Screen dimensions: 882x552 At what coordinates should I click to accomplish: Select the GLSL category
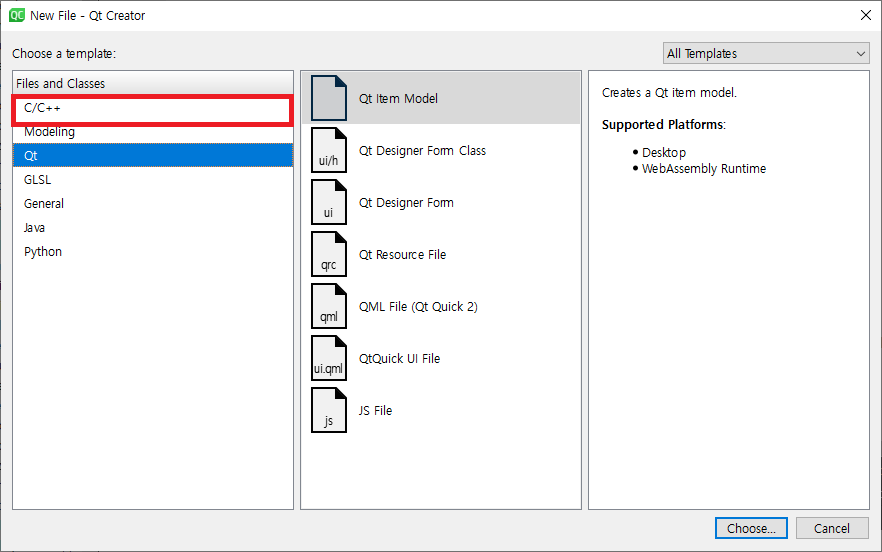(153, 180)
